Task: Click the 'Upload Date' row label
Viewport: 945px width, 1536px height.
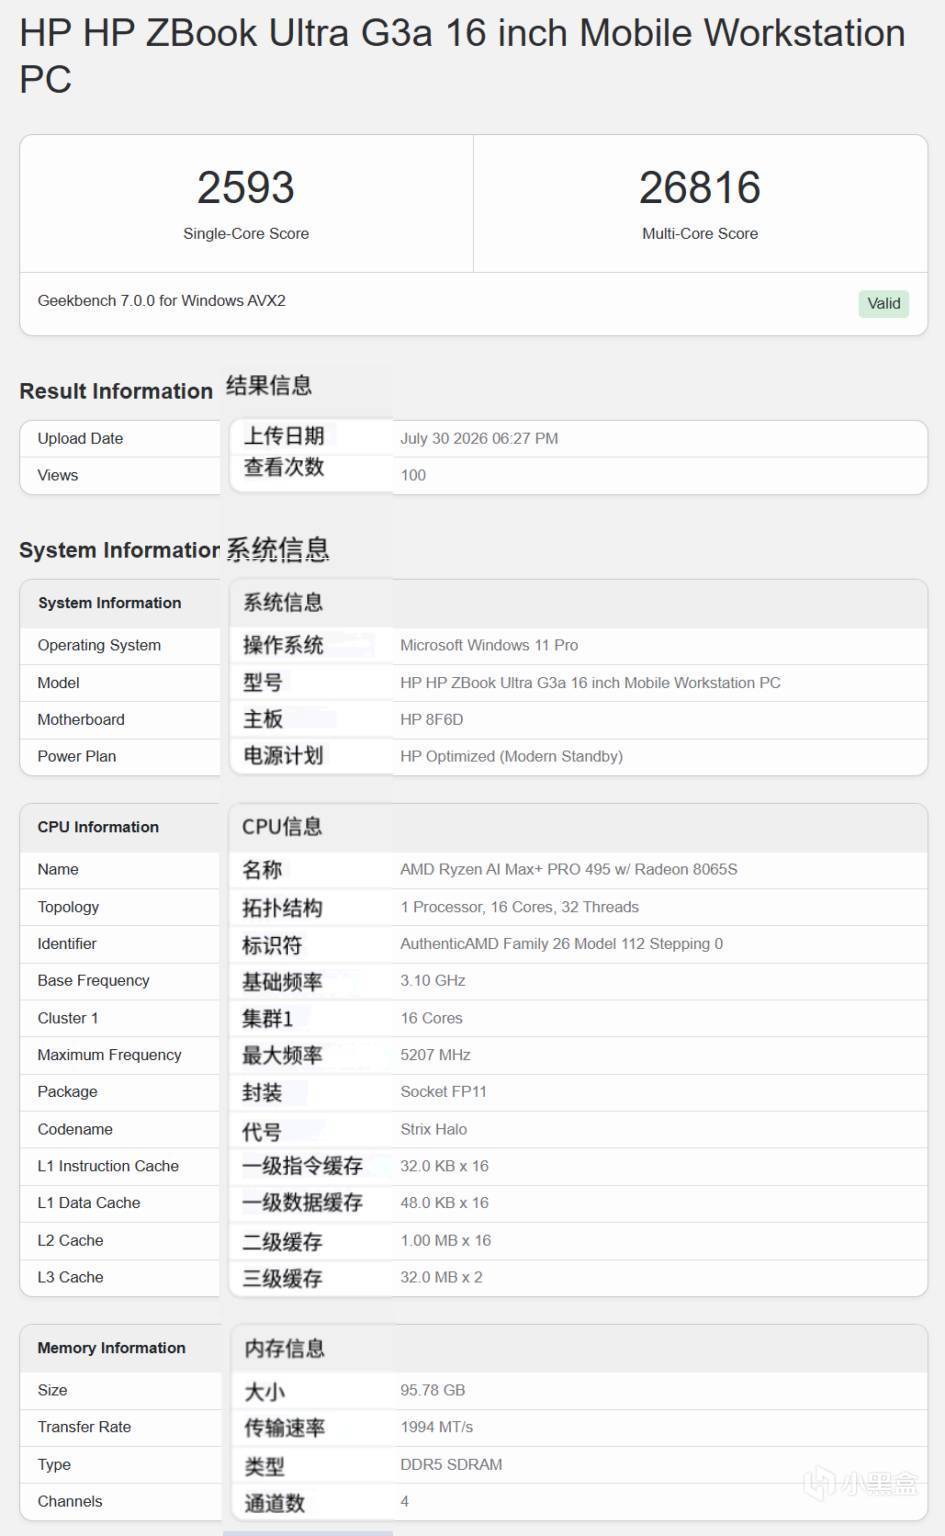Action: coord(80,438)
